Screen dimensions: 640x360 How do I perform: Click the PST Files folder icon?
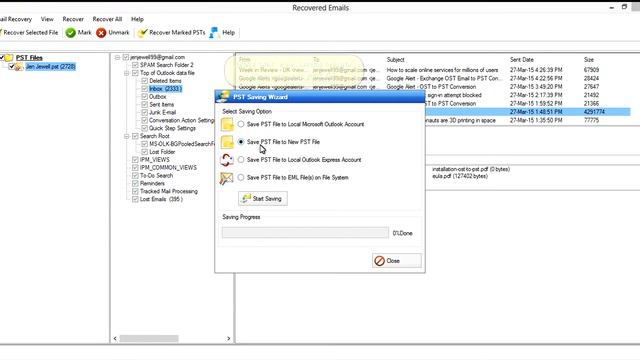click(9, 58)
